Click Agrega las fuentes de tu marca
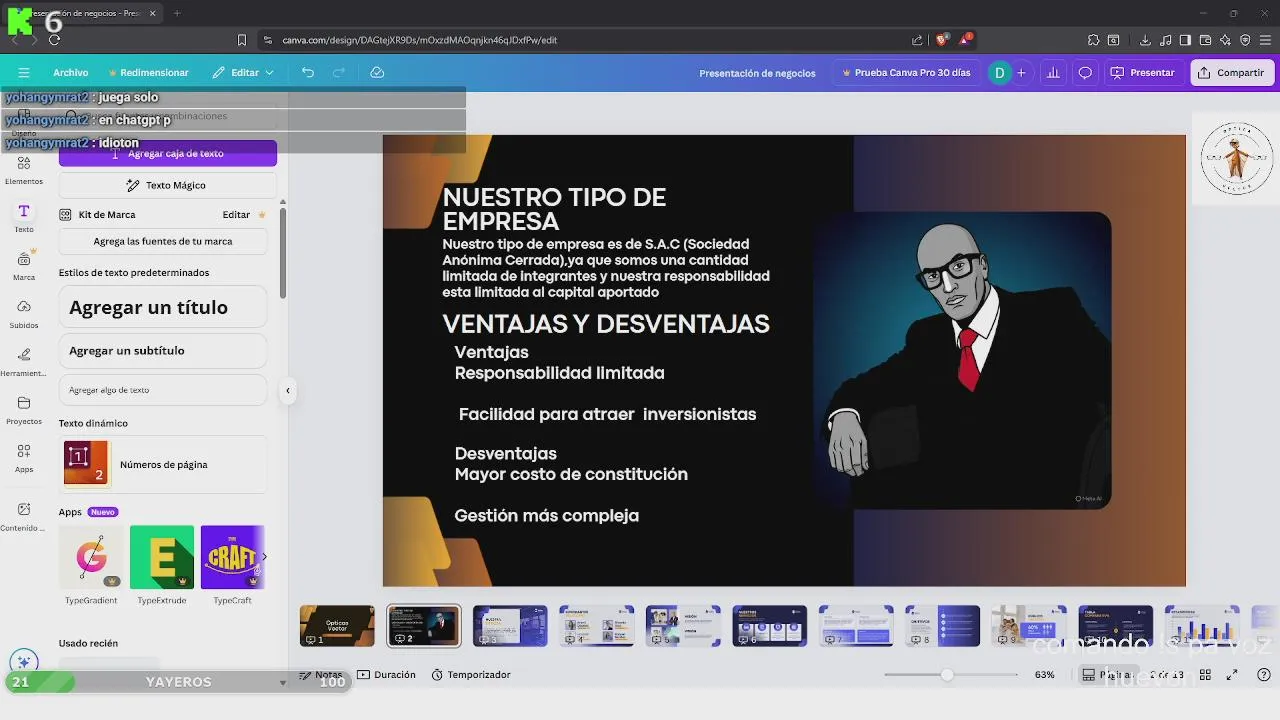 click(163, 241)
